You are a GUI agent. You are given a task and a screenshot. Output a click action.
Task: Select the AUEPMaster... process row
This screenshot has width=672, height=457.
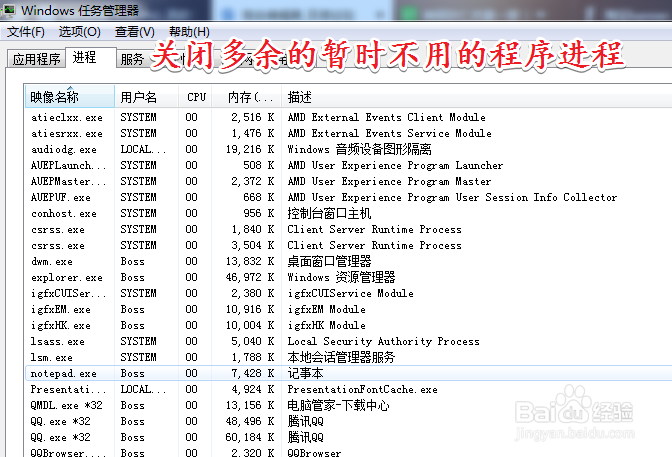coord(348,181)
